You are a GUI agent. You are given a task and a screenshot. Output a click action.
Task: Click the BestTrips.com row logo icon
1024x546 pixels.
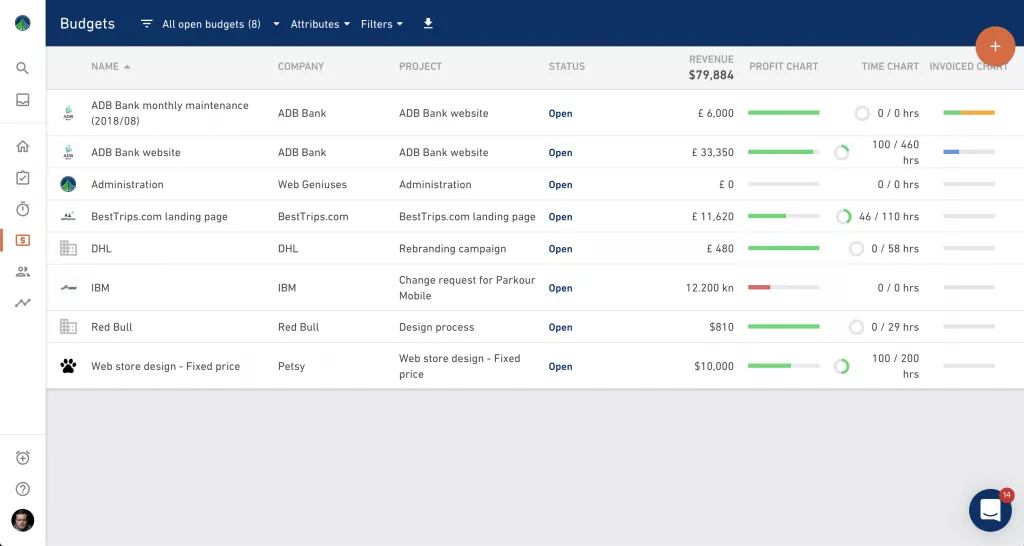point(68,216)
